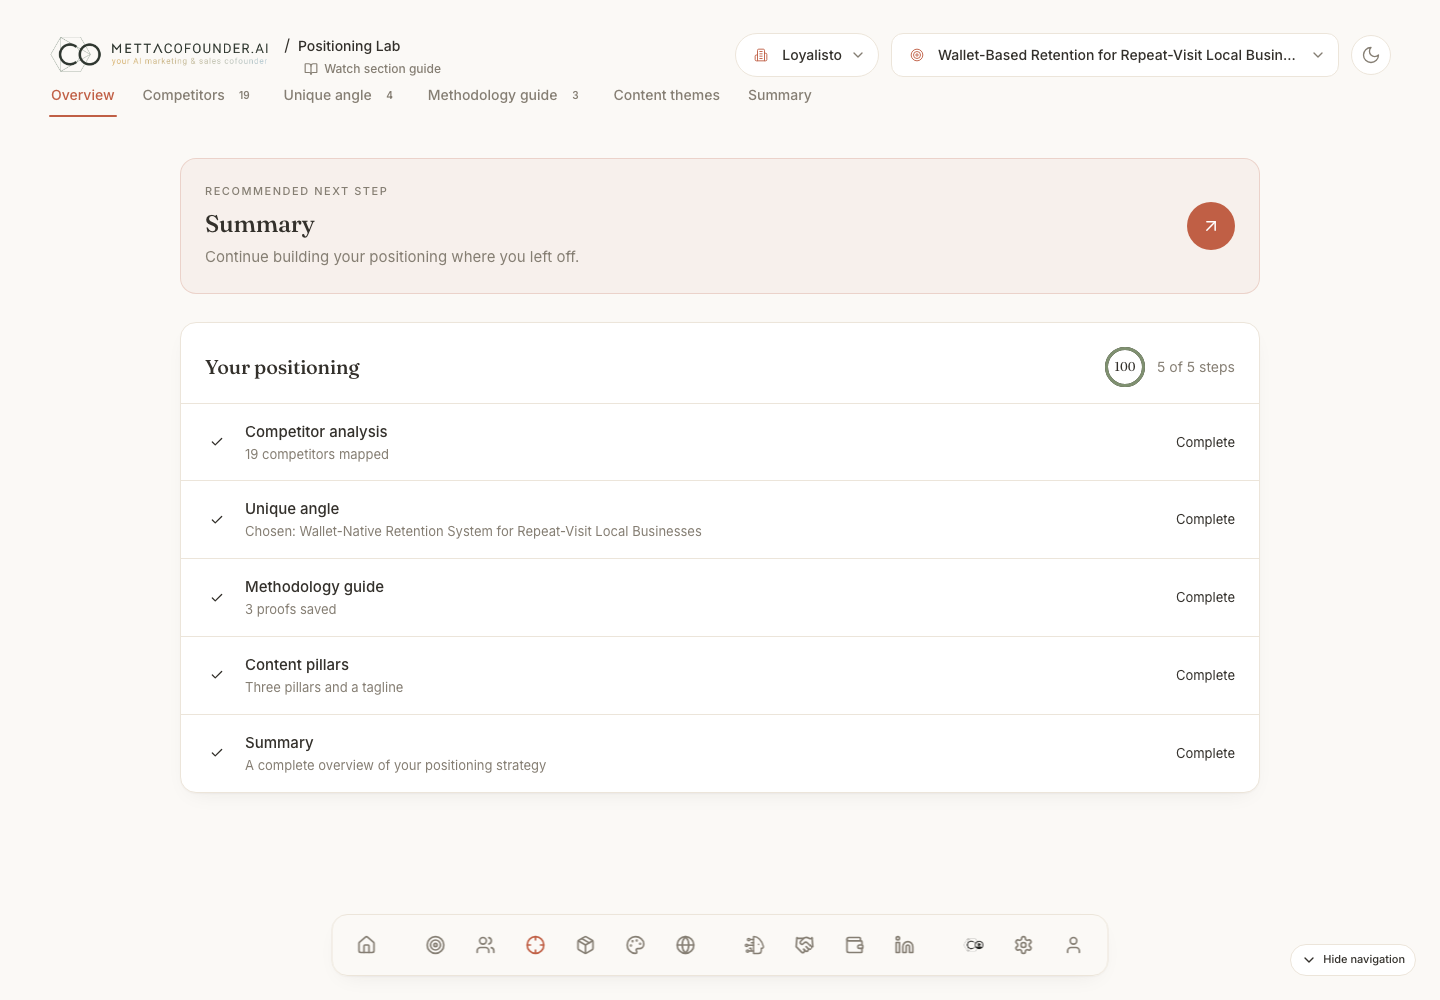Screen dimensions: 1440x1000
Task: Open the LinkedIn icon in bottom navigation
Action: 904,945
